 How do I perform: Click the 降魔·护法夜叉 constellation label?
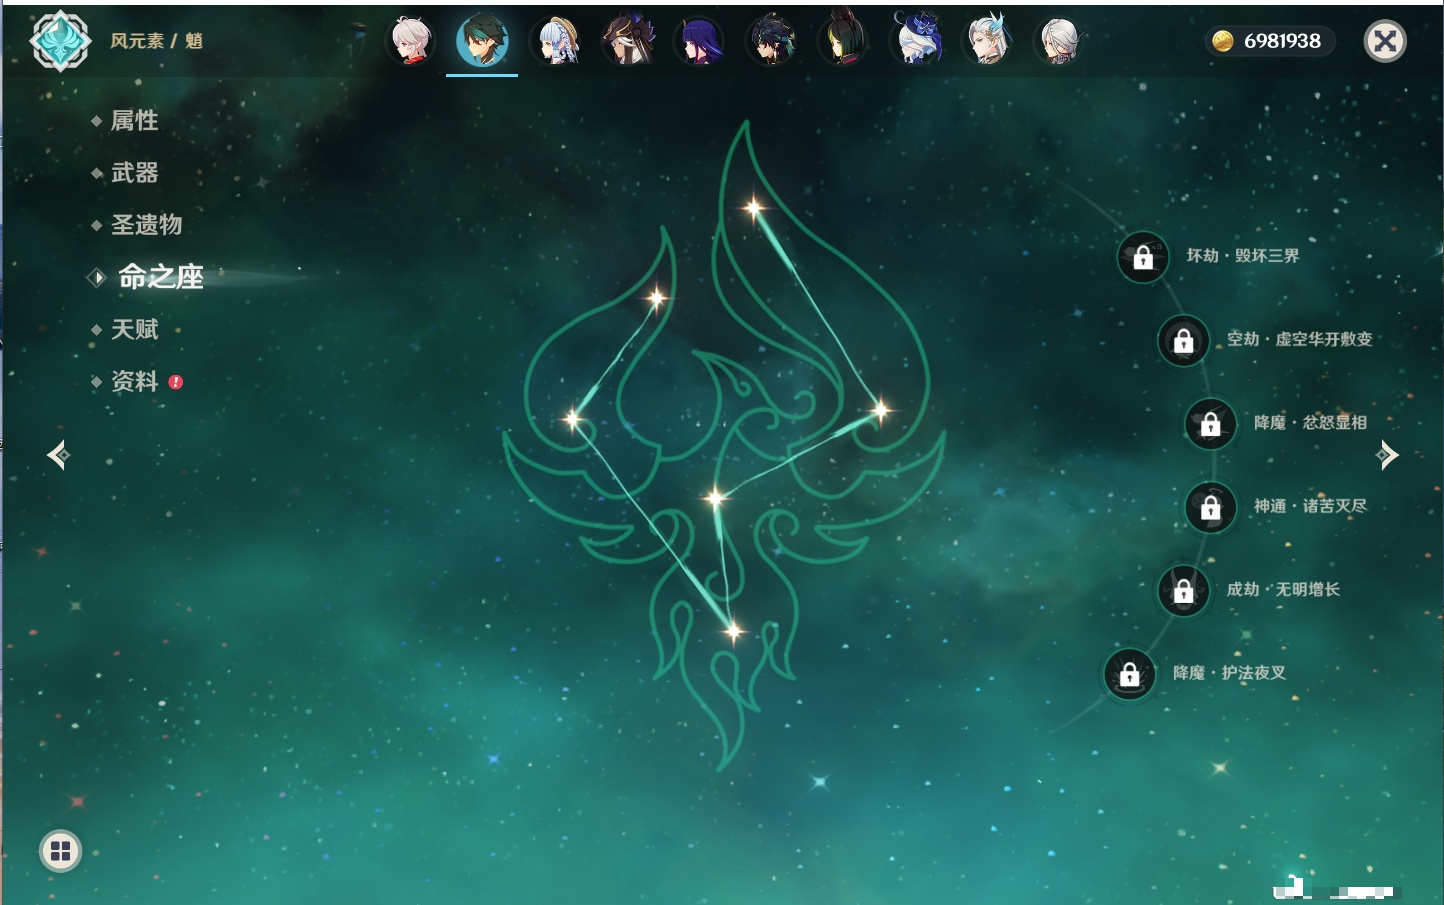[x=1230, y=673]
